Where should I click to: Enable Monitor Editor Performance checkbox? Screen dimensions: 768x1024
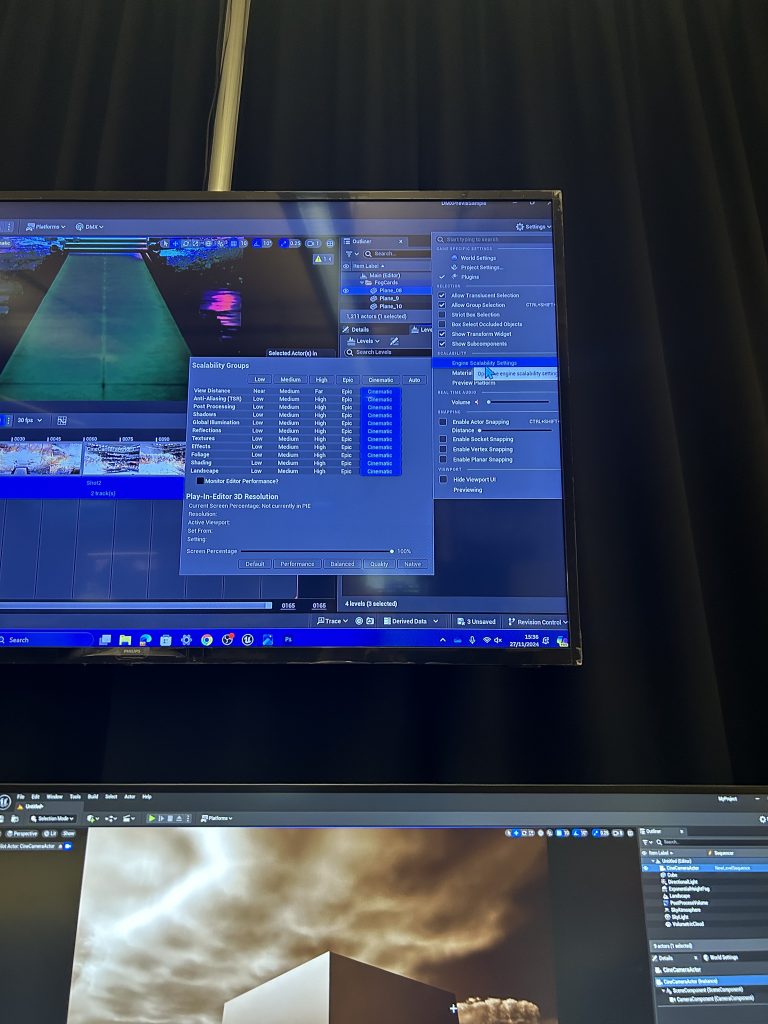[200, 481]
